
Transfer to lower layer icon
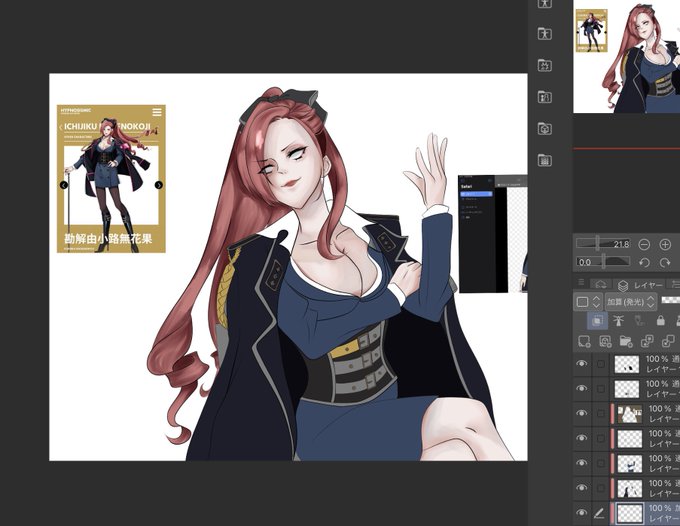(x=647, y=342)
